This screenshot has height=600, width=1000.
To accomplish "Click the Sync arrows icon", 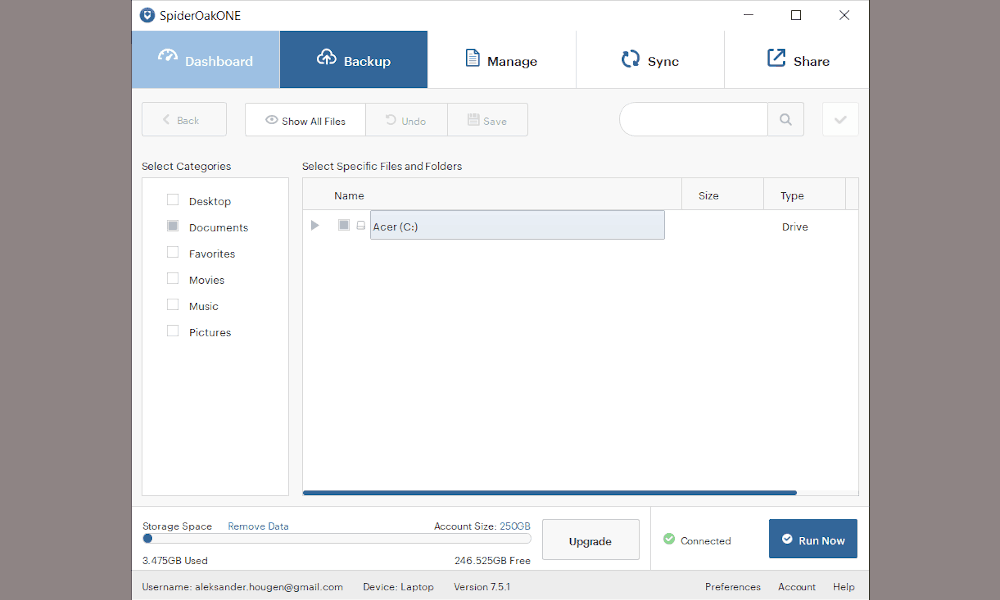I will pos(630,59).
